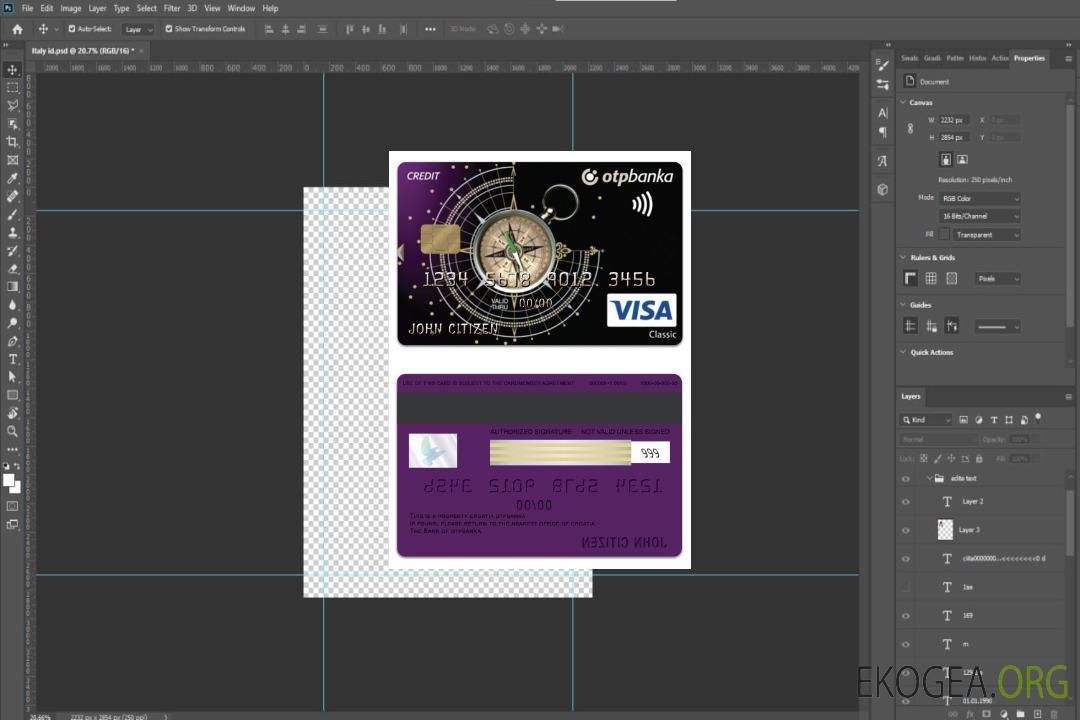Create a new layer from Layers footer
The height and width of the screenshot is (720, 1080).
(x=1037, y=714)
